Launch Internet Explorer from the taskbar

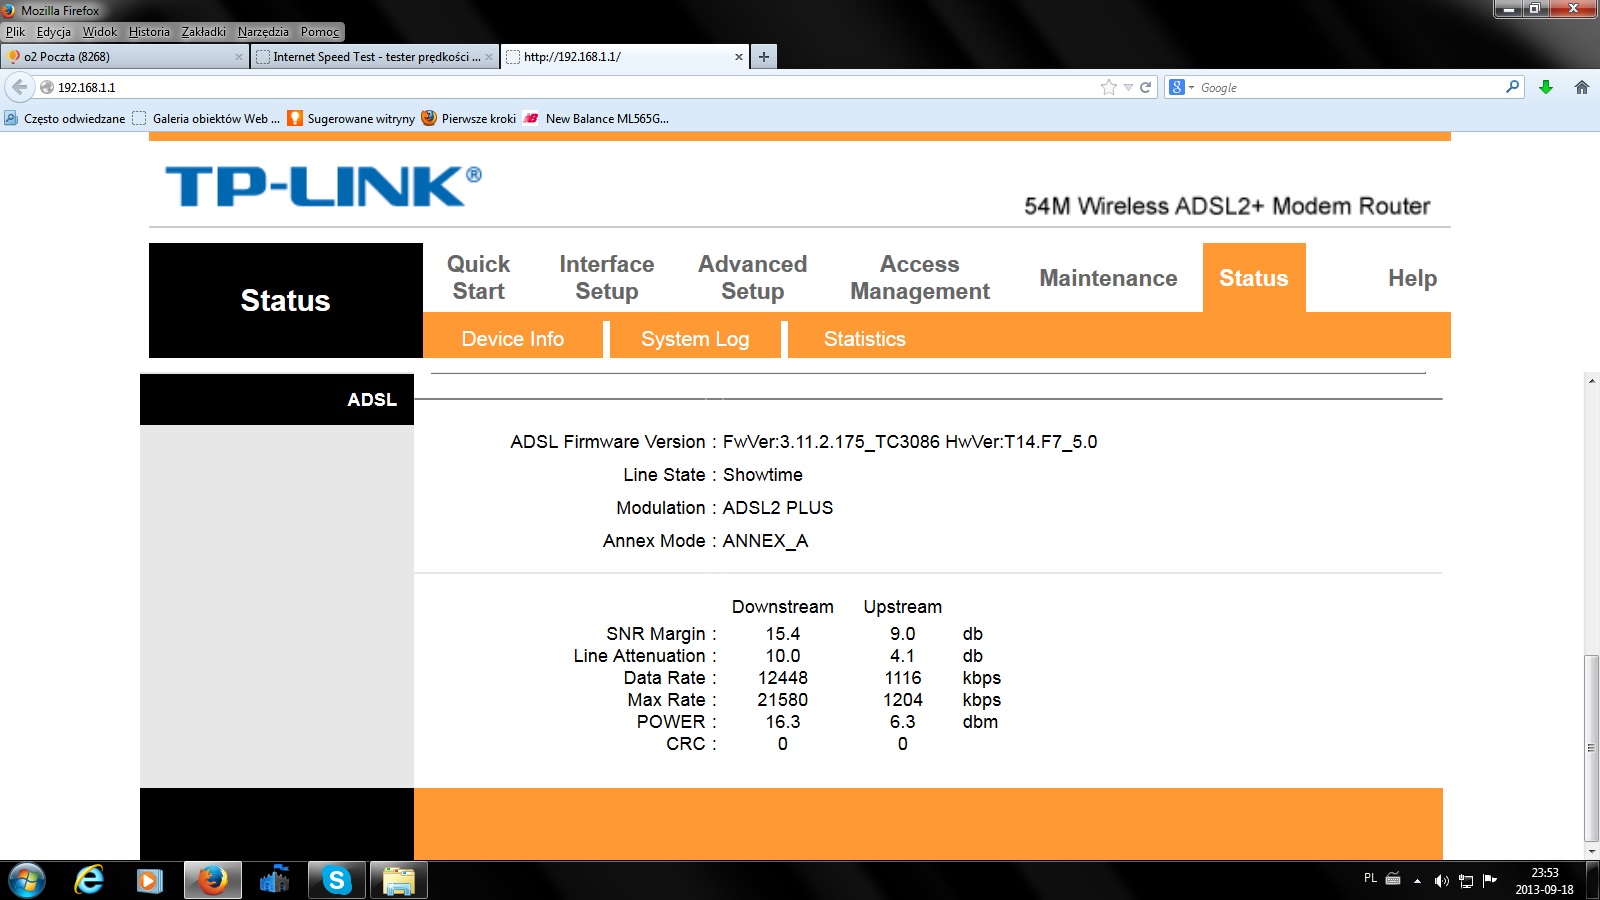89,881
